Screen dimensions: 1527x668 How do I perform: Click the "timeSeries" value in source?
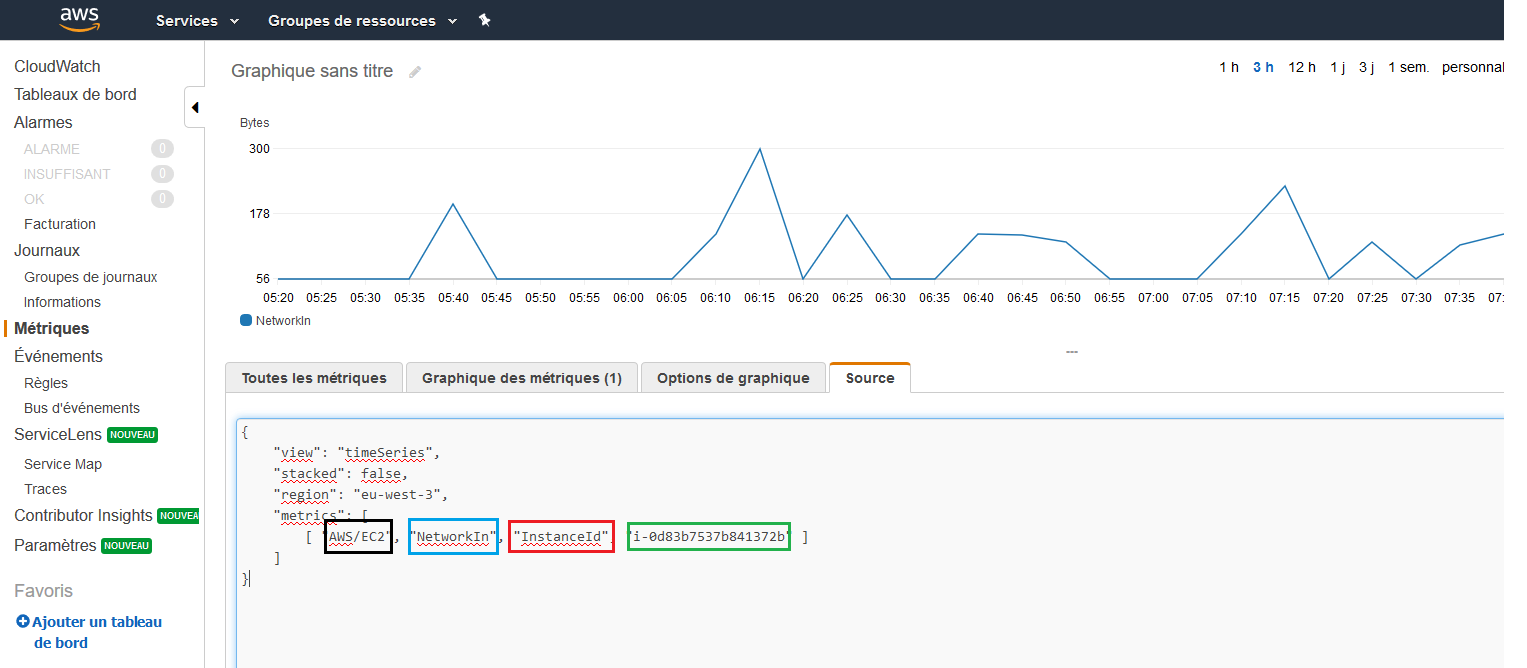coord(387,453)
